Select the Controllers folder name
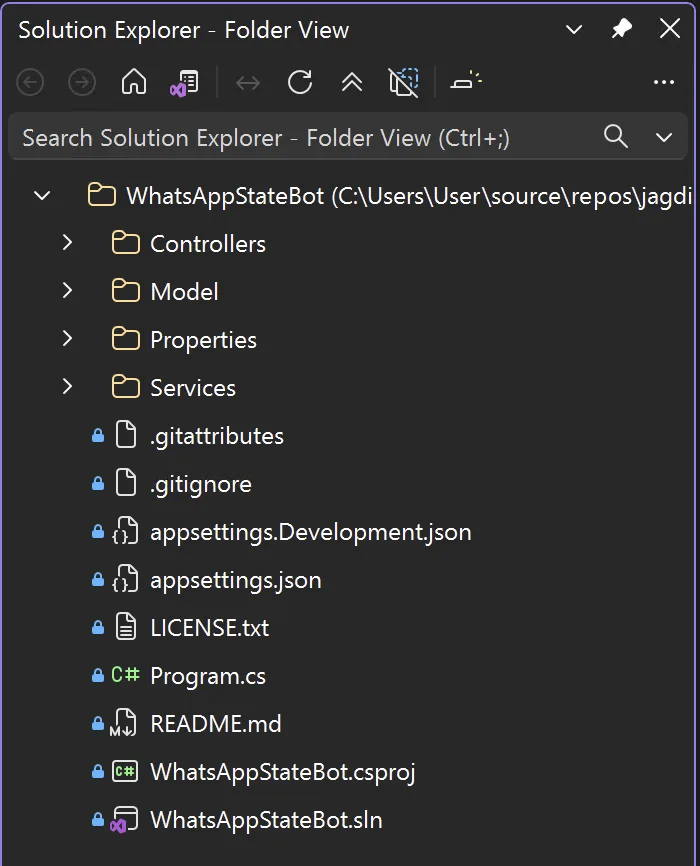700x866 pixels. click(208, 244)
